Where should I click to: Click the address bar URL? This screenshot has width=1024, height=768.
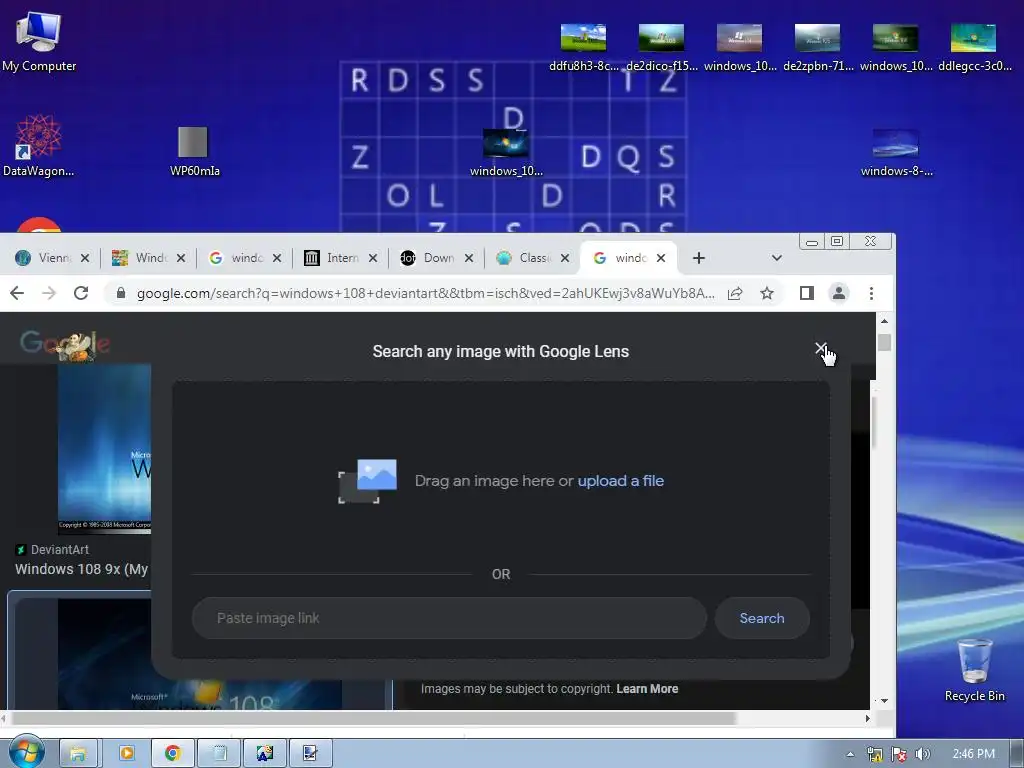coord(425,293)
